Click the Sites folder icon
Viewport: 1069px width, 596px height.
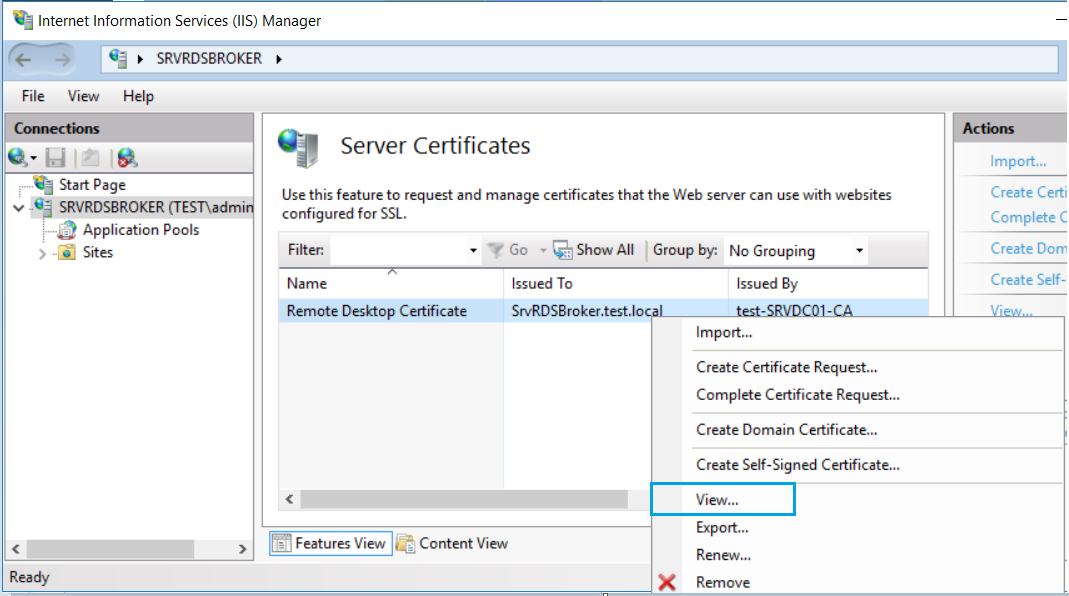click(67, 252)
